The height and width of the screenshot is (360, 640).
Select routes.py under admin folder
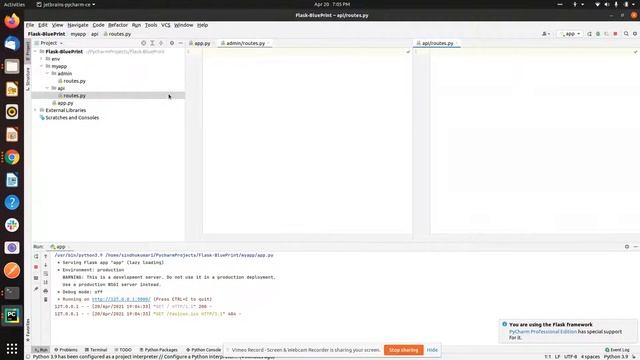point(74,81)
